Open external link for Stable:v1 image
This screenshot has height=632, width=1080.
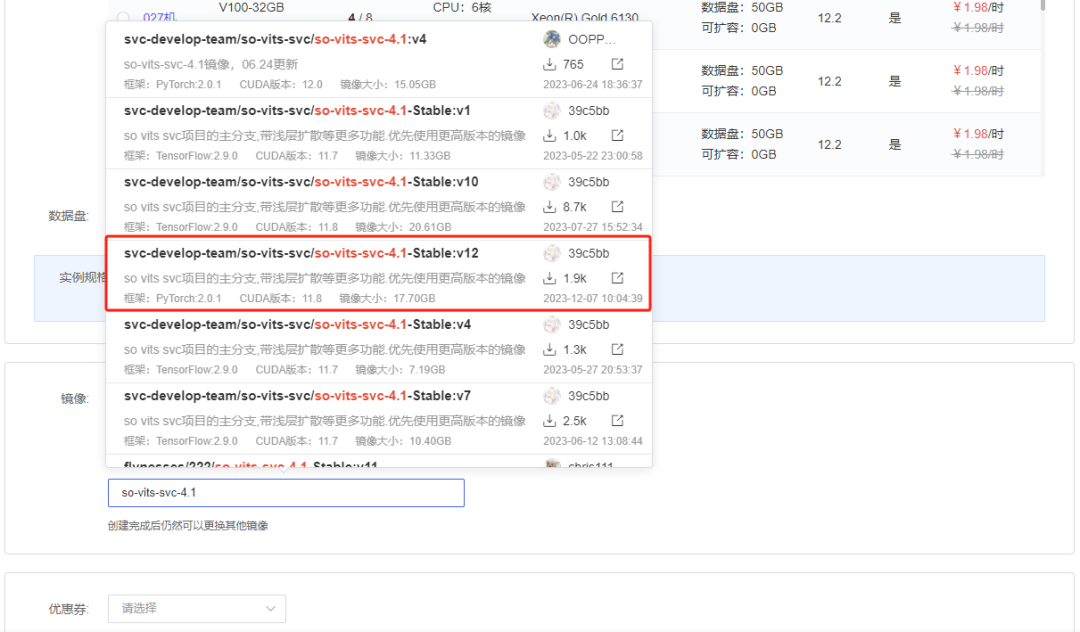[x=617, y=135]
